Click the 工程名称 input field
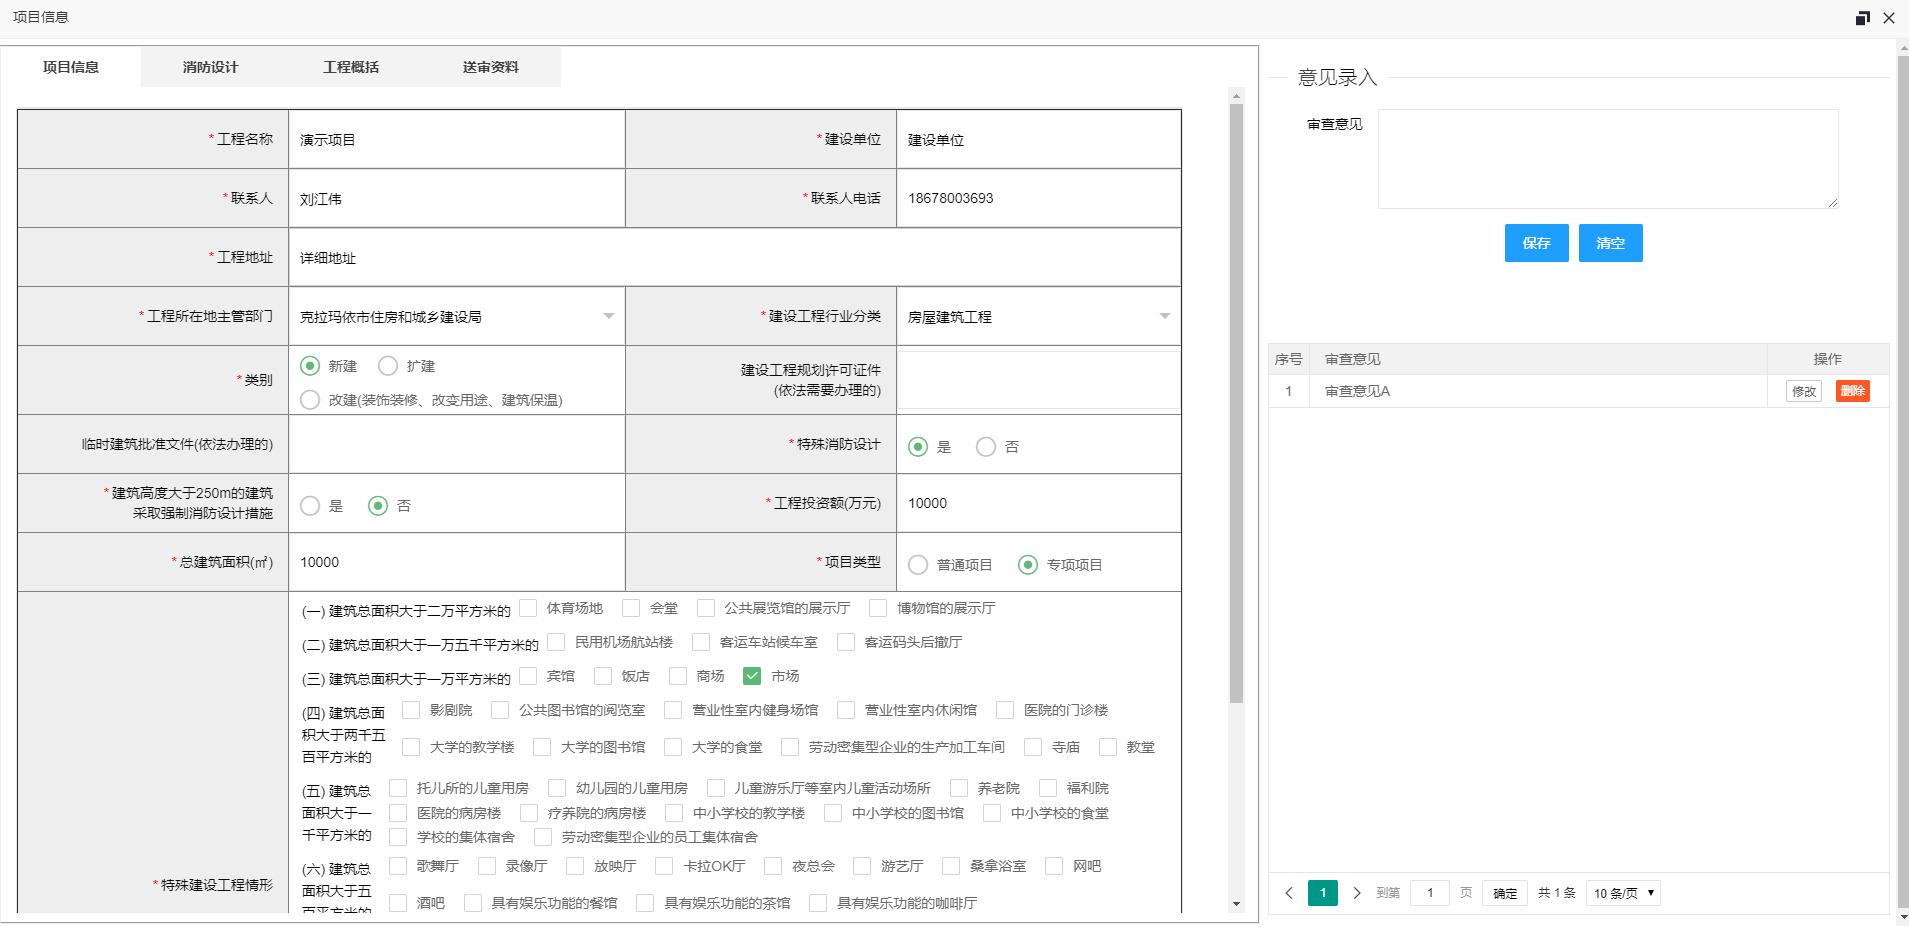1909x931 pixels. click(x=457, y=140)
